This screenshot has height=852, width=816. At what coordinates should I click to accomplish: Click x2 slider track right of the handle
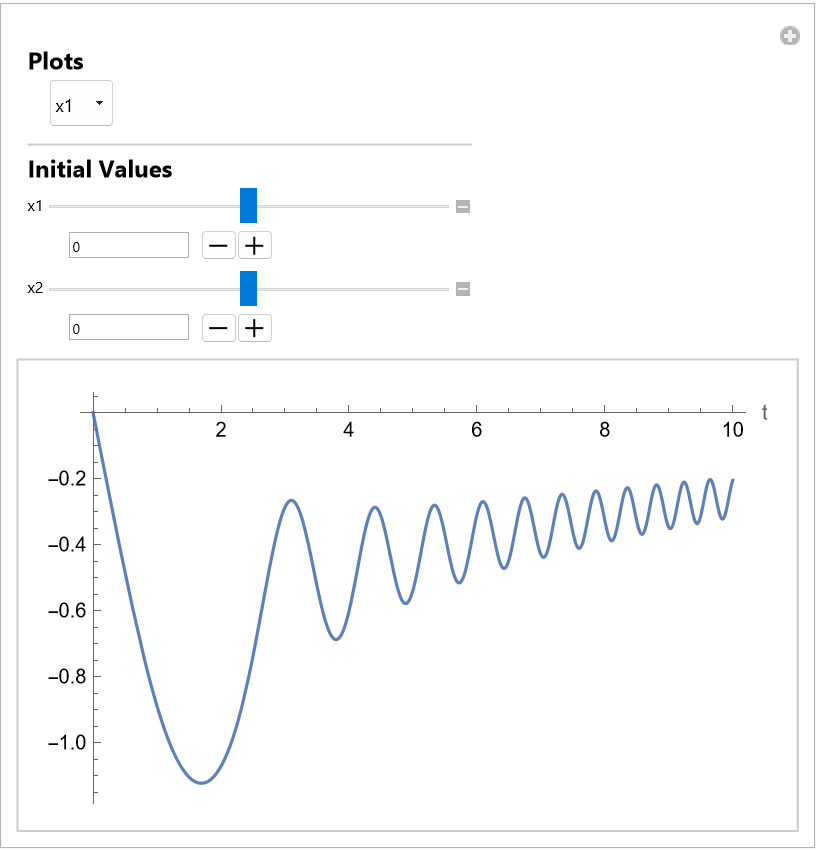350,289
